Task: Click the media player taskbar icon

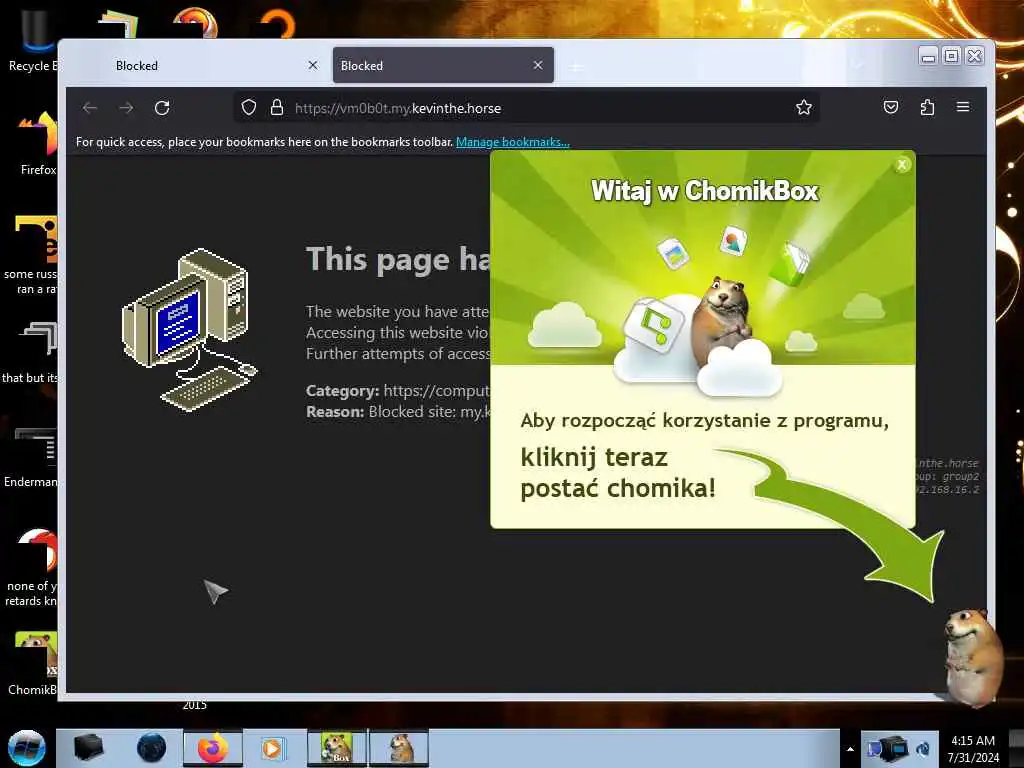Action: point(273,748)
